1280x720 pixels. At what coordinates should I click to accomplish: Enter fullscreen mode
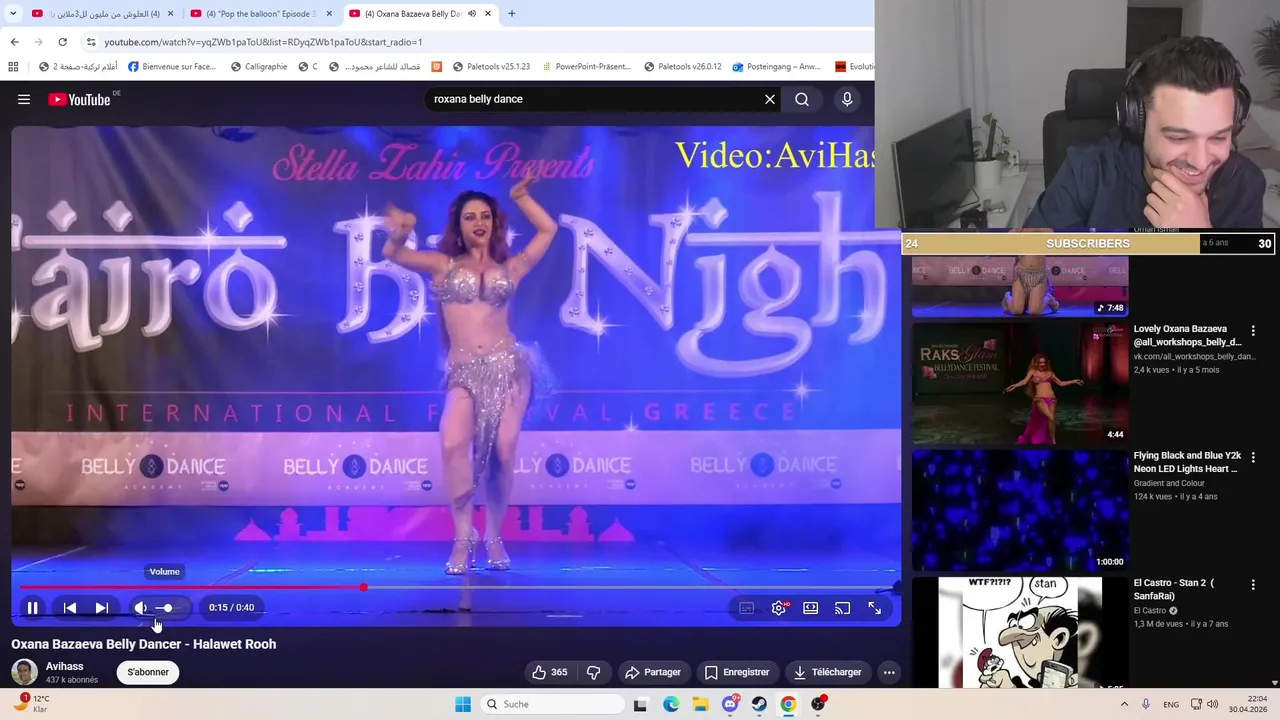tap(875, 607)
